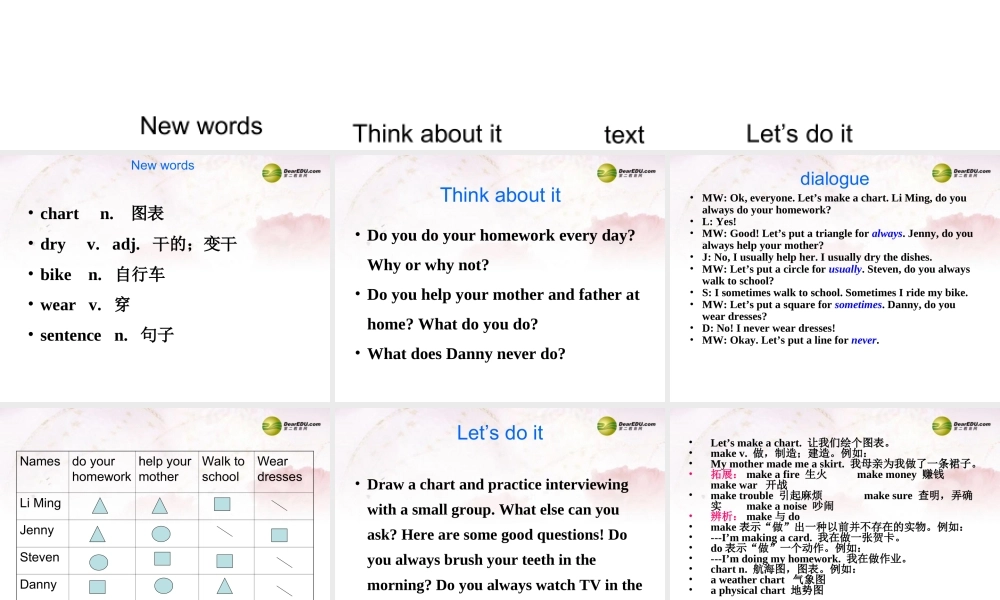
Task: Click the blue italic word "never"
Action: 864,340
